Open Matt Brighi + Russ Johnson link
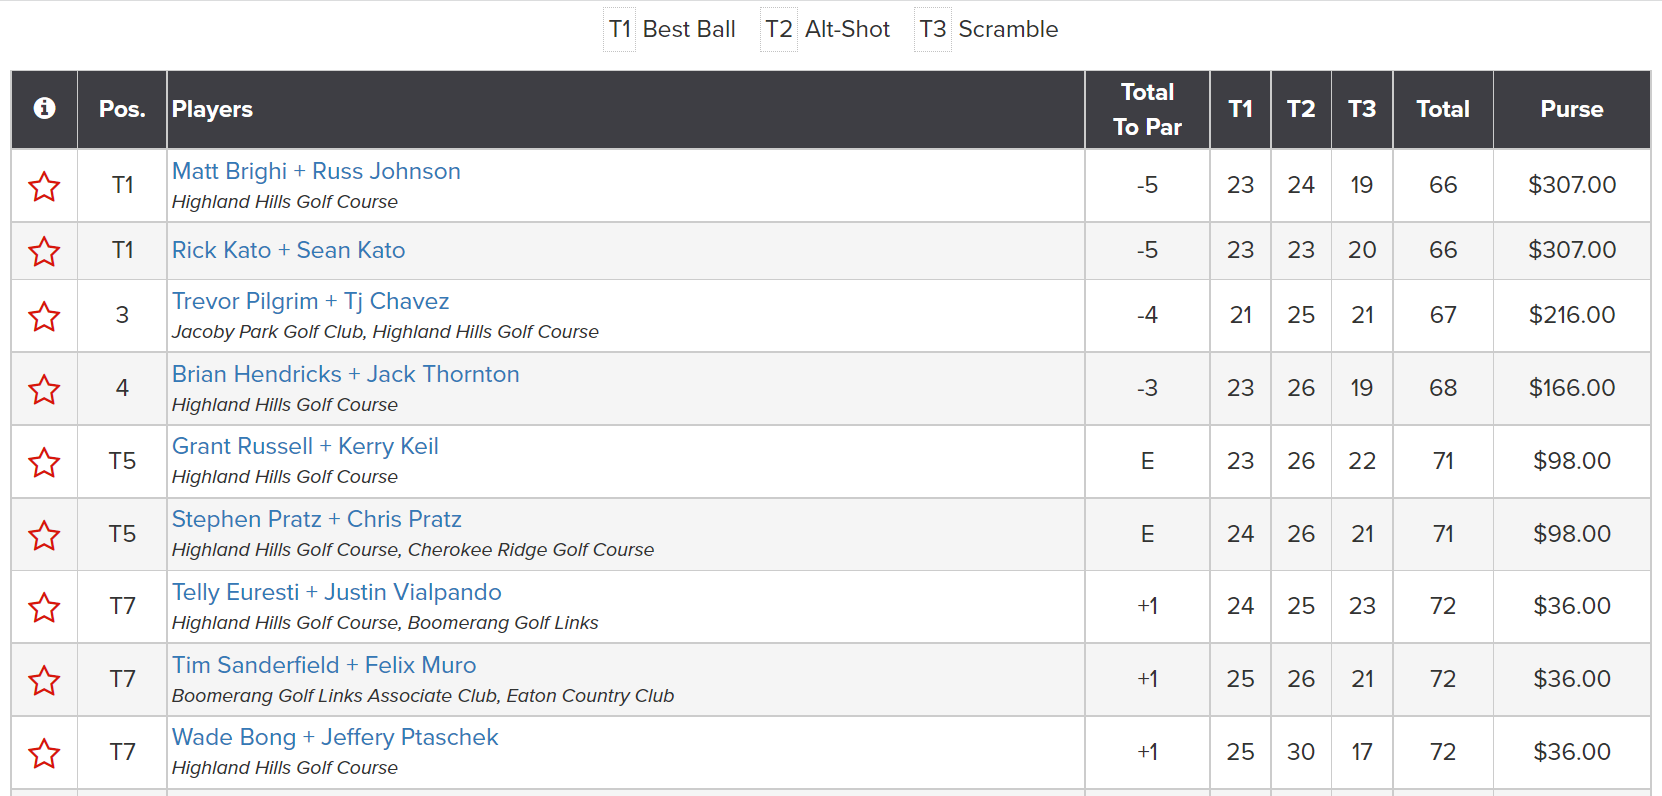1662x796 pixels. click(316, 171)
